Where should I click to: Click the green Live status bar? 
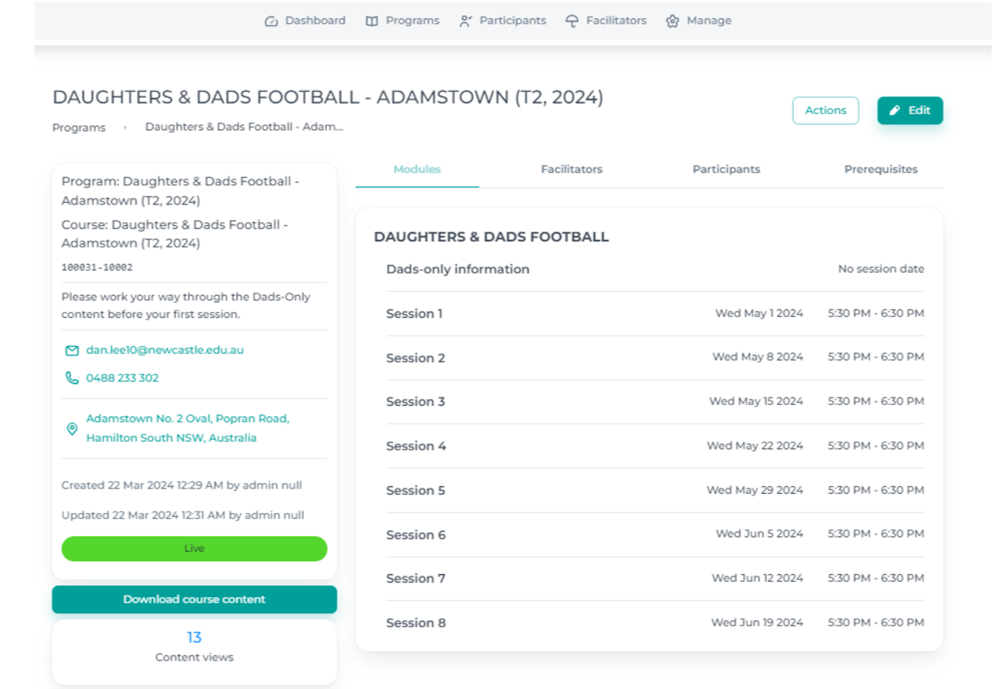click(x=194, y=549)
